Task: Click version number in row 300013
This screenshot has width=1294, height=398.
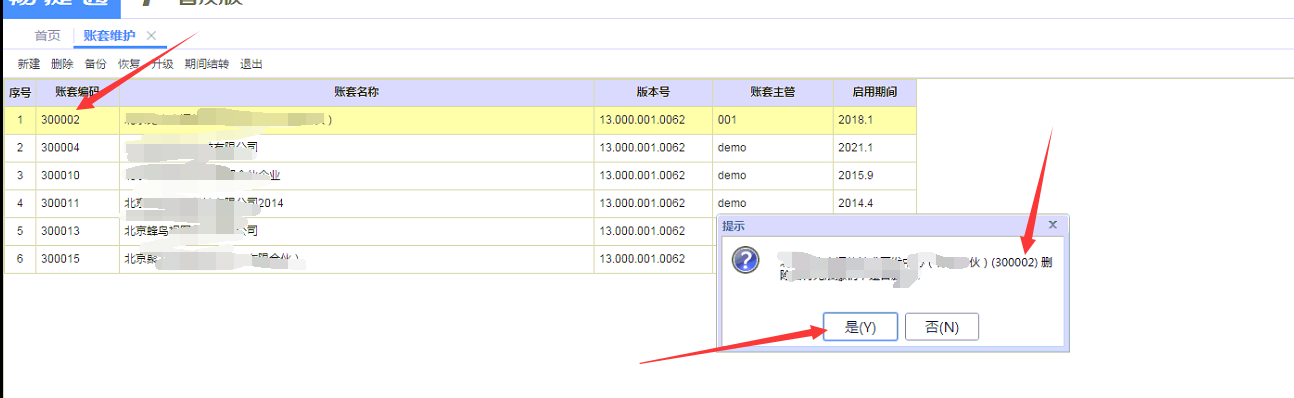Action: [x=654, y=231]
